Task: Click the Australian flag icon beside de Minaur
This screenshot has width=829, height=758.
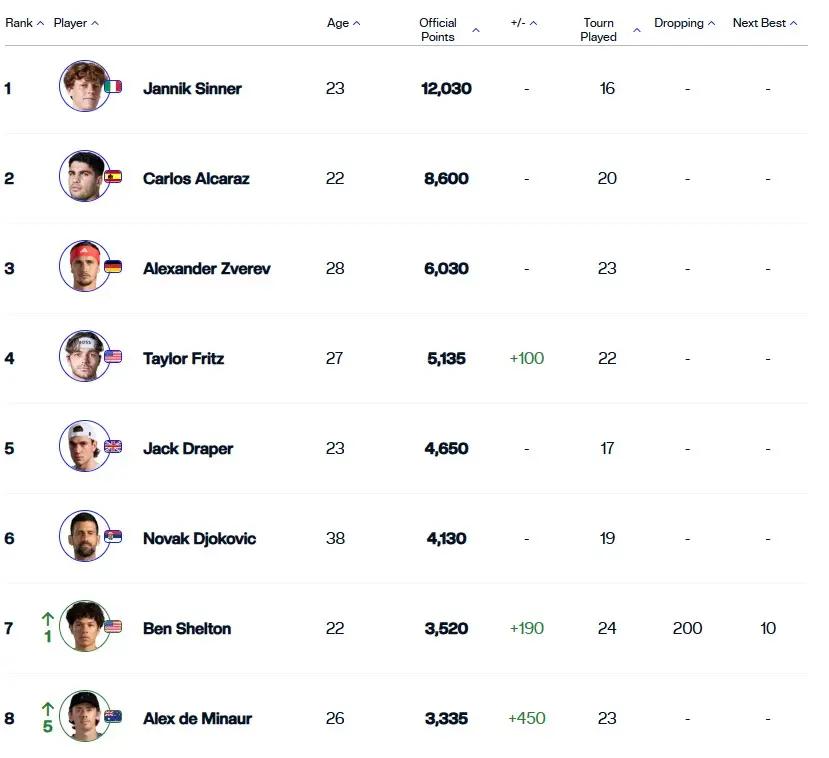Action: (113, 717)
